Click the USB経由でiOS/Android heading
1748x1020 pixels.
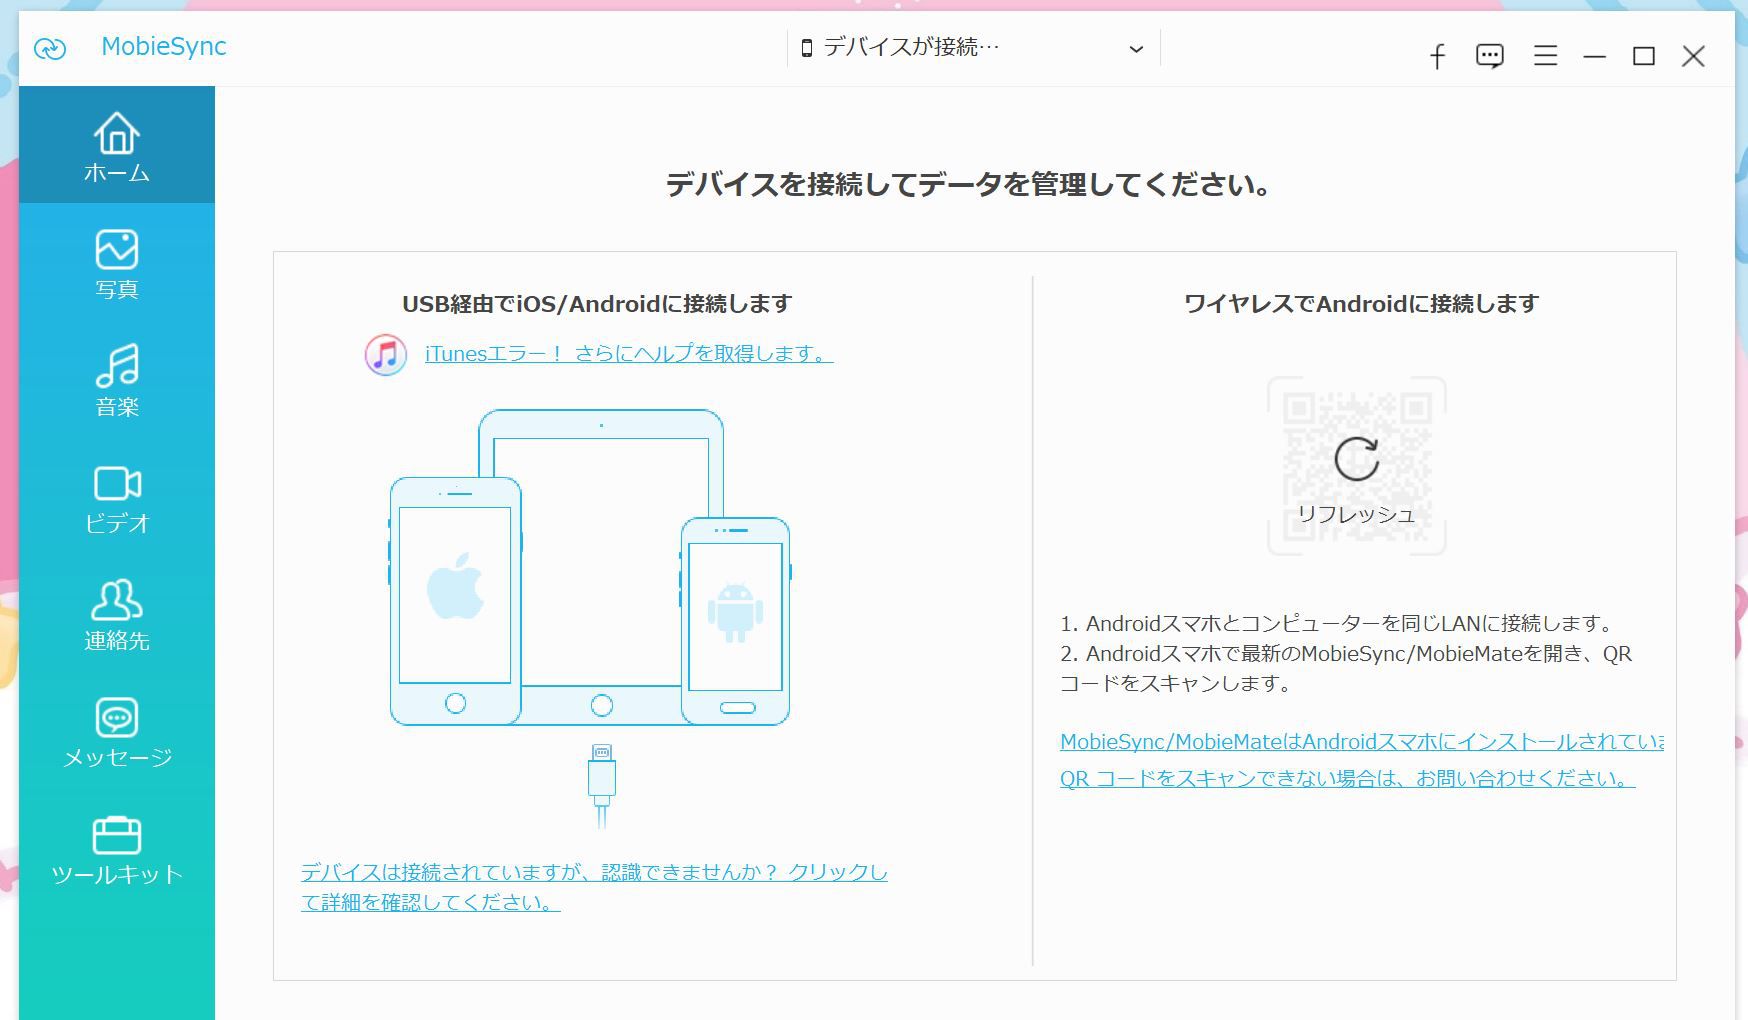pos(597,304)
